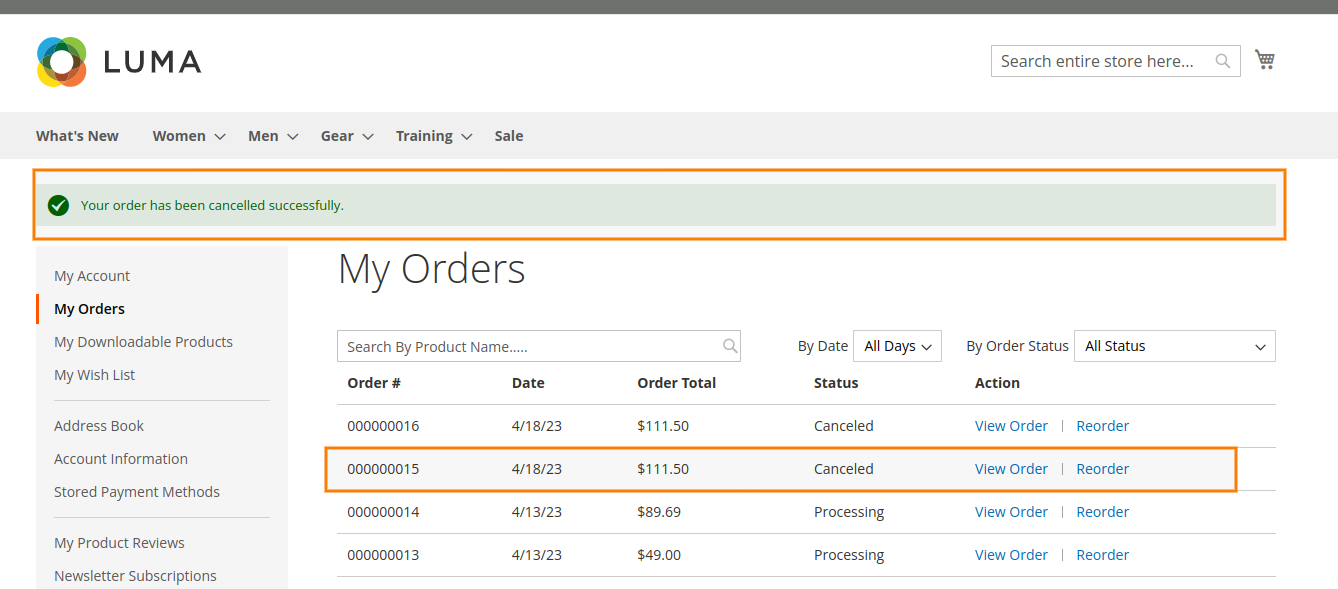This screenshot has width=1338, height=589.
Task: View Order for order 000000016
Action: (1011, 426)
